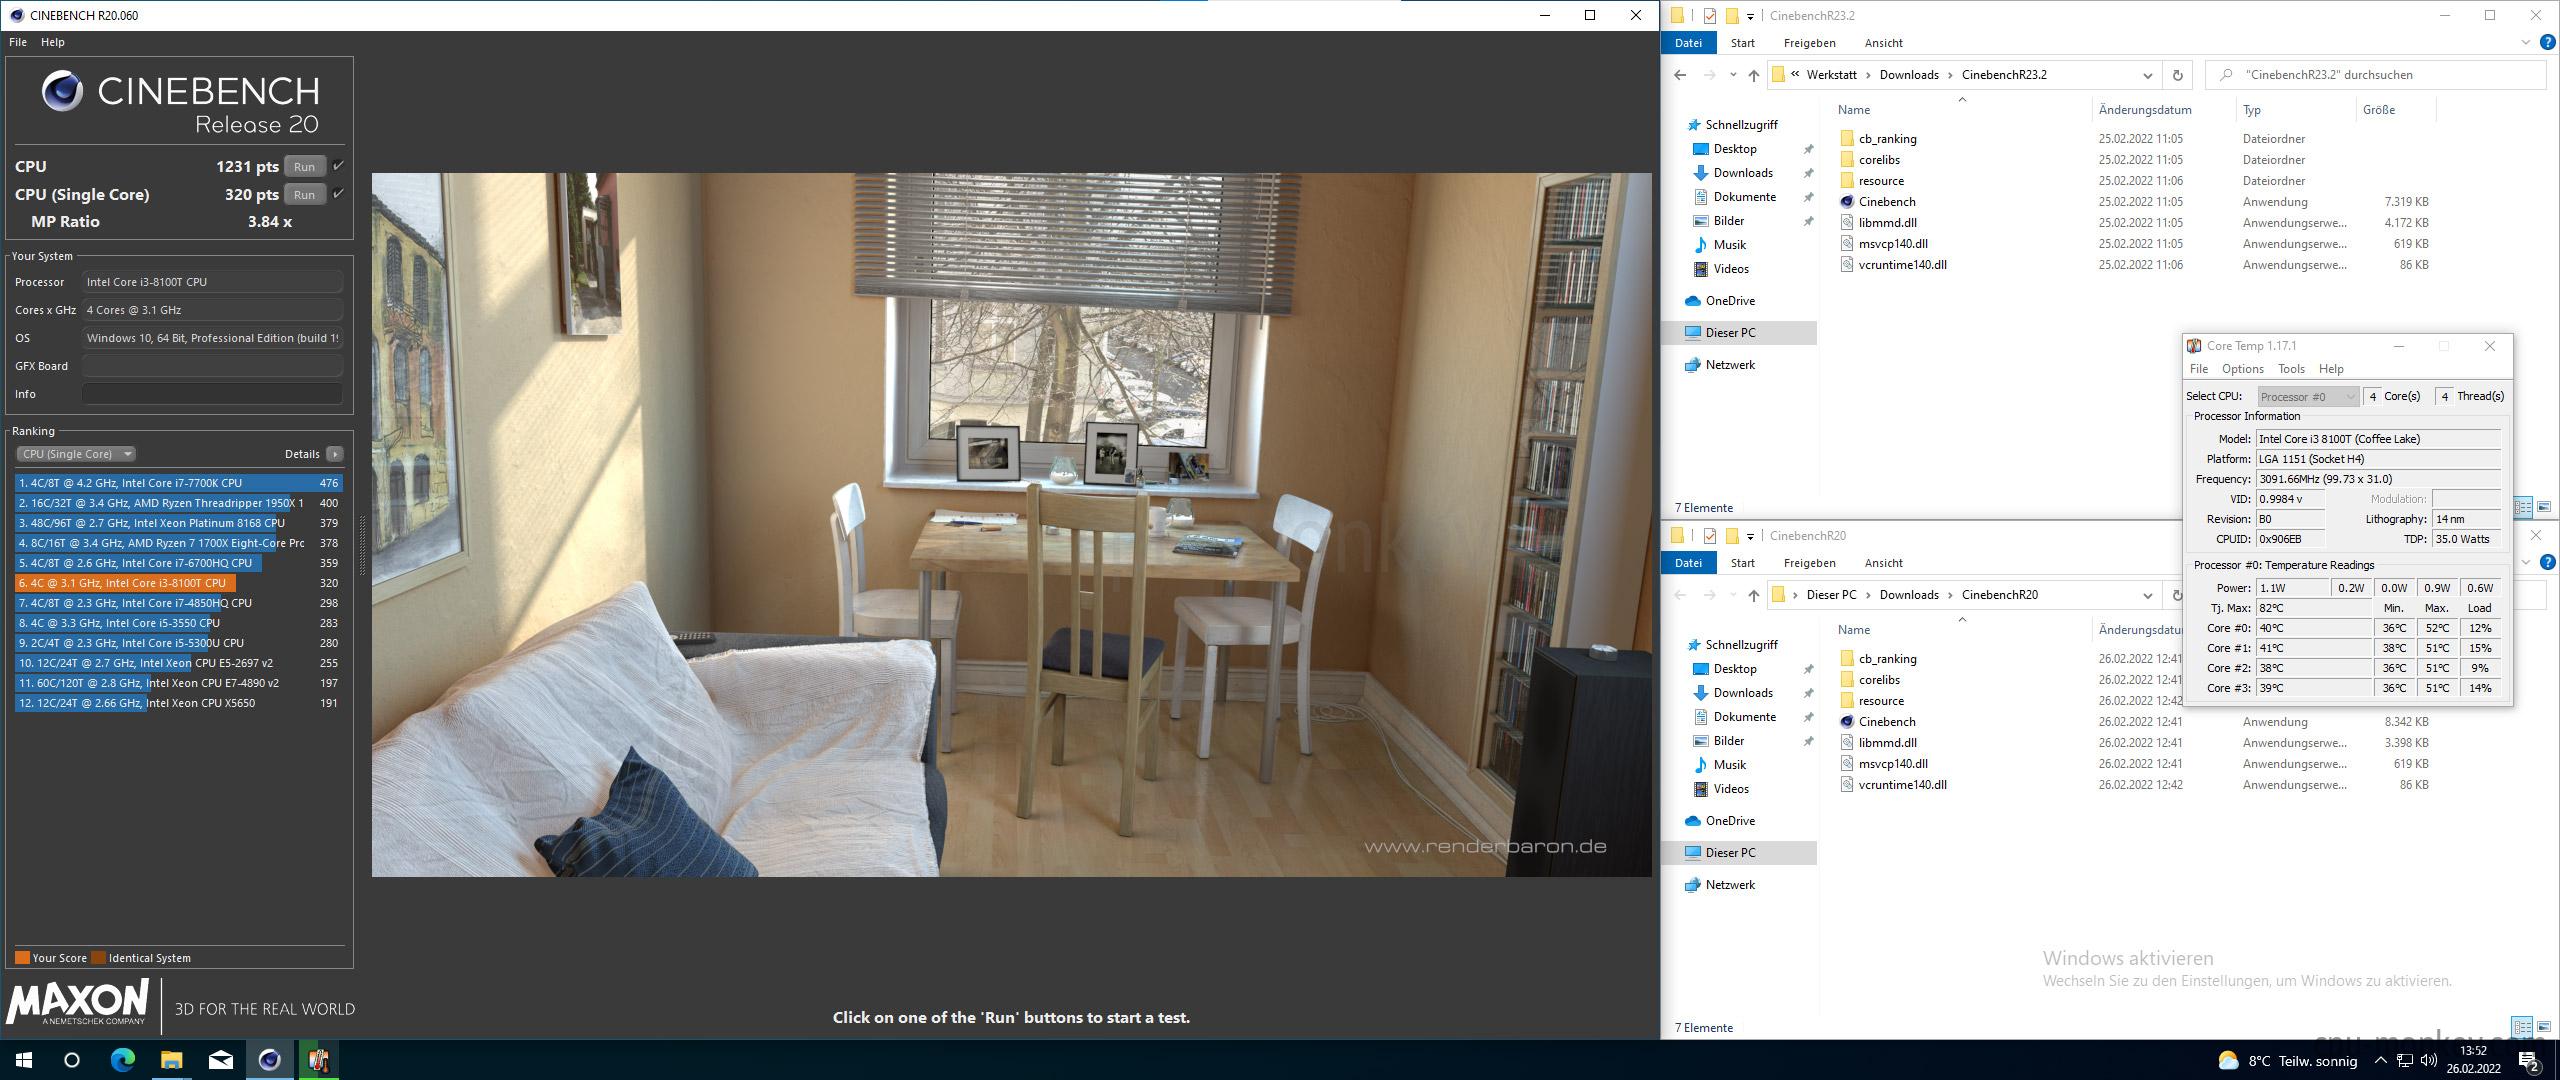This screenshot has width=2560, height=1080.
Task: Open quick access toolbar dropdown in CinebenchR23.2
Action: [x=1750, y=16]
